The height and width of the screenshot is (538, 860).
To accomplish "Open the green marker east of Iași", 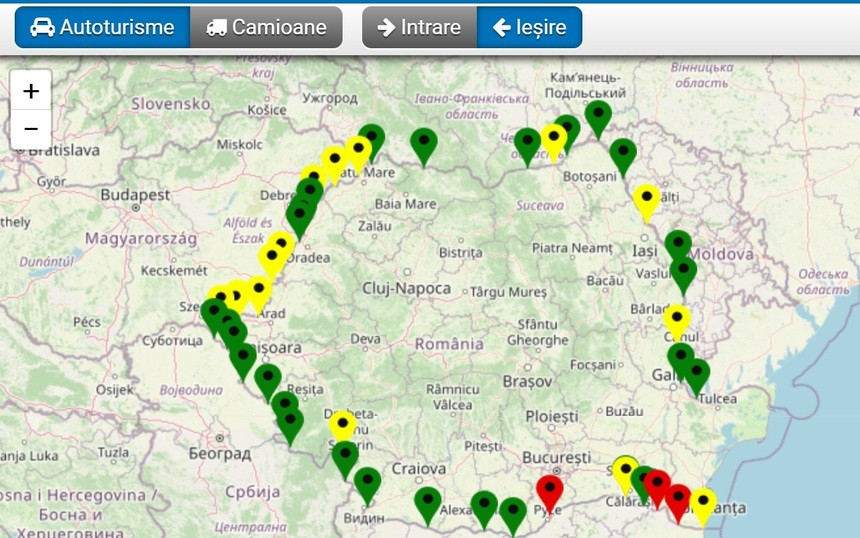I will (678, 245).
